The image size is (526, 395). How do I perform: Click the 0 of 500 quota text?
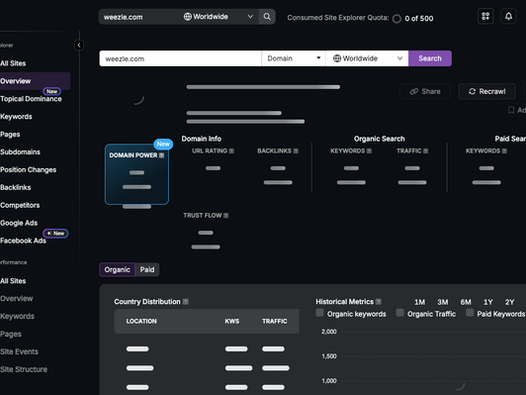click(x=419, y=18)
